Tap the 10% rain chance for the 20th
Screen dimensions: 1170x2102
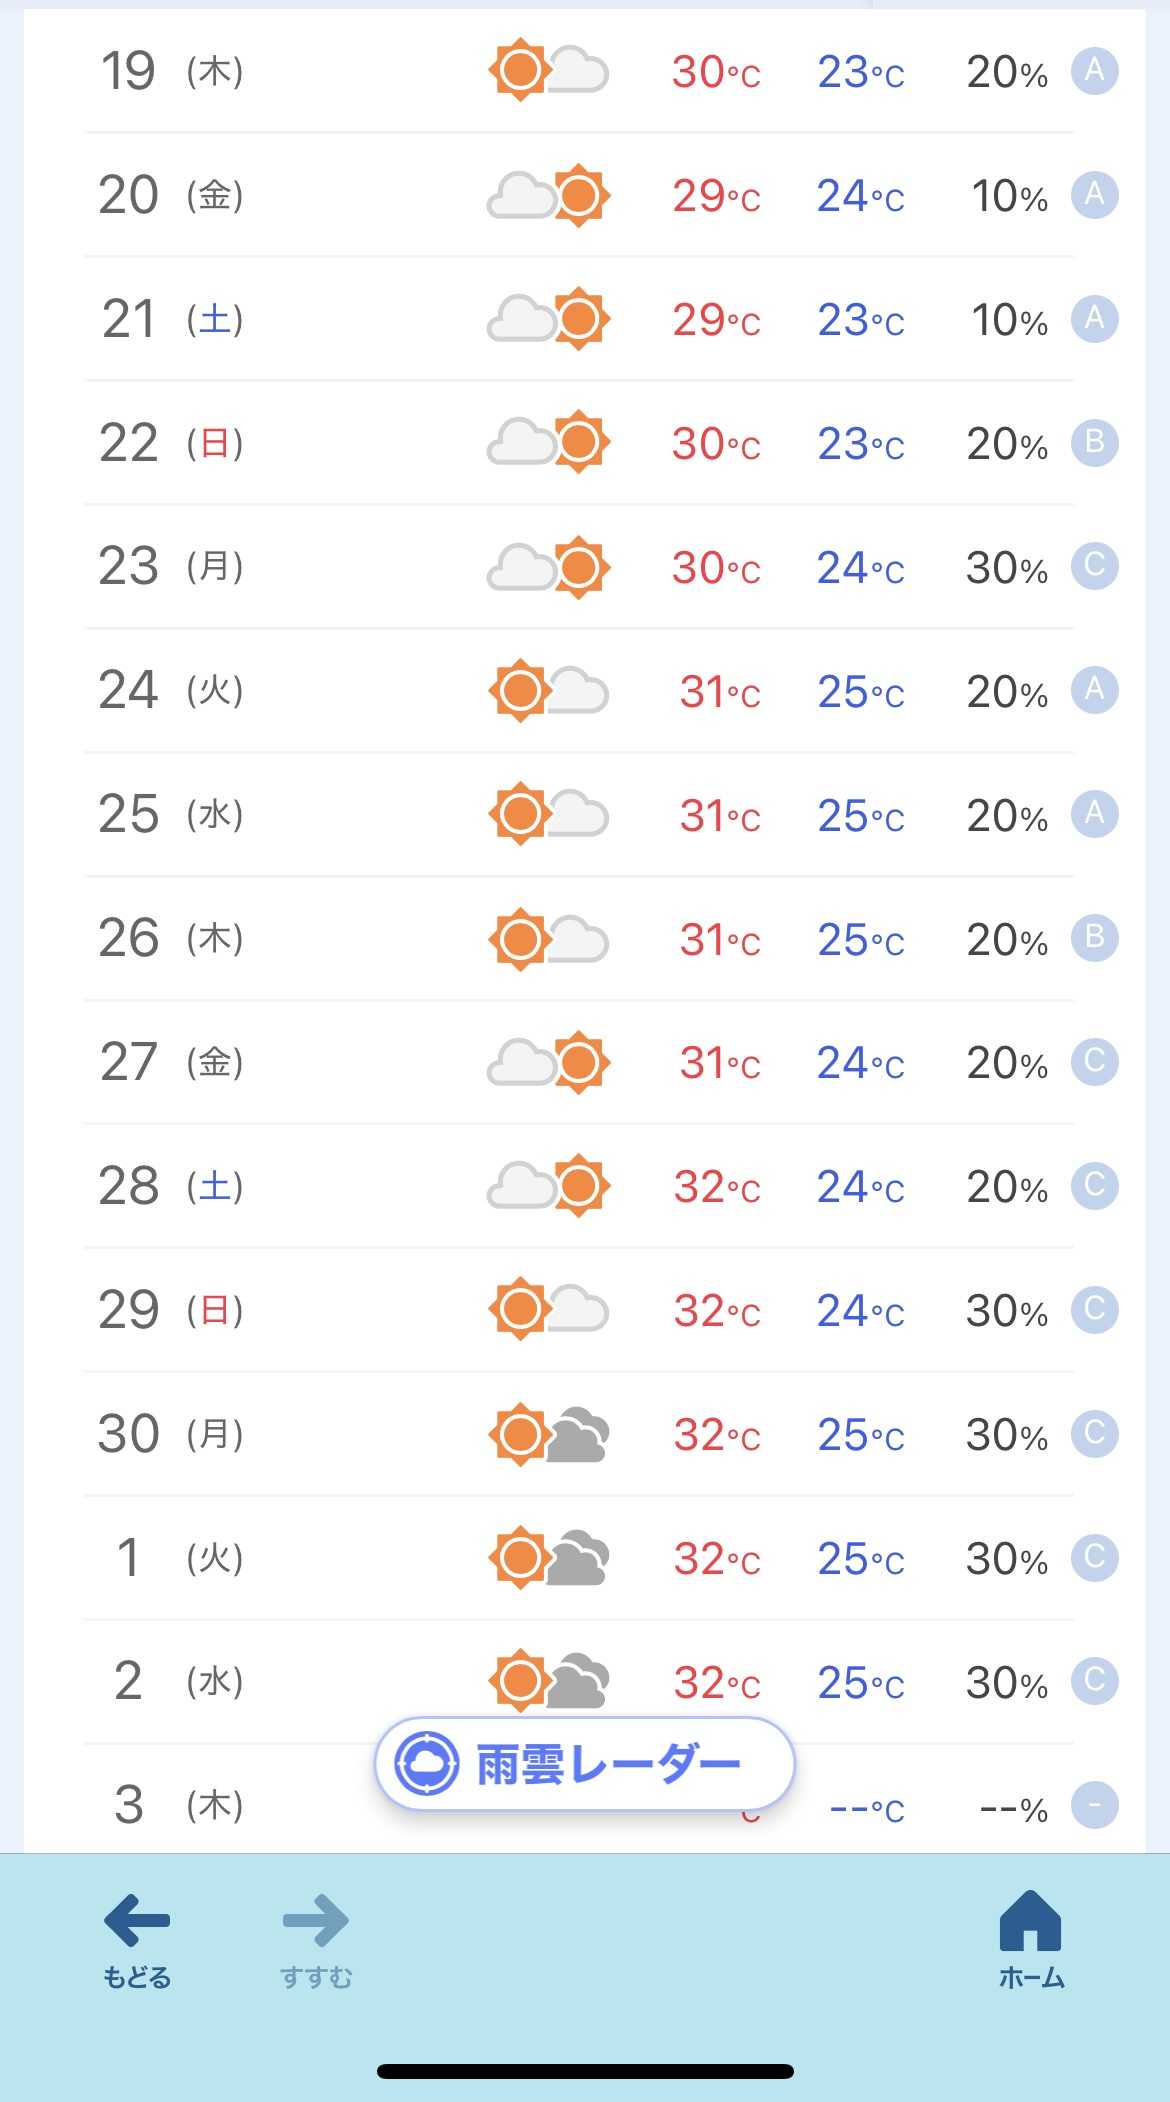tap(1009, 196)
